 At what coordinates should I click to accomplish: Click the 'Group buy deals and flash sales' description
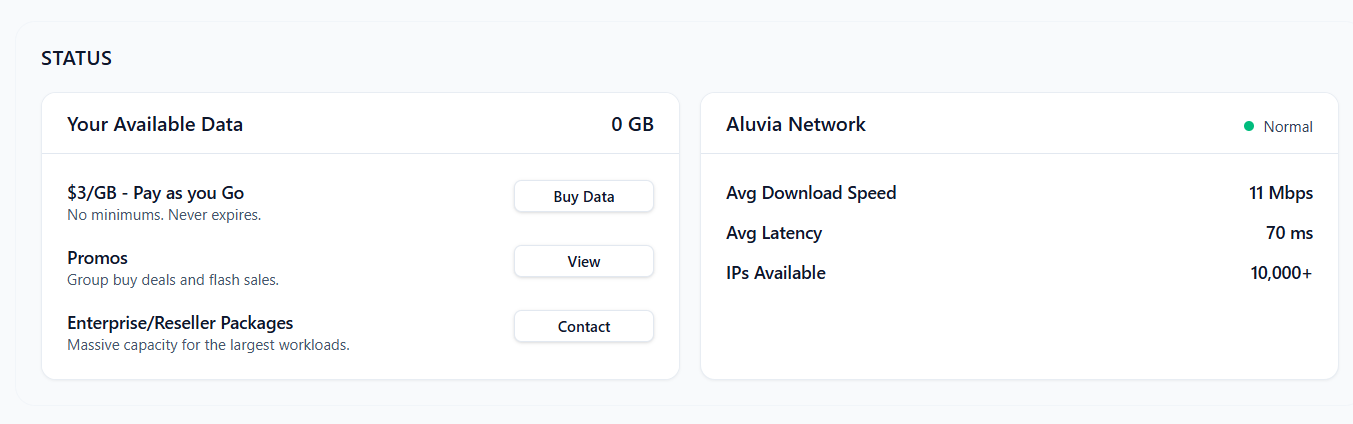pos(173,280)
